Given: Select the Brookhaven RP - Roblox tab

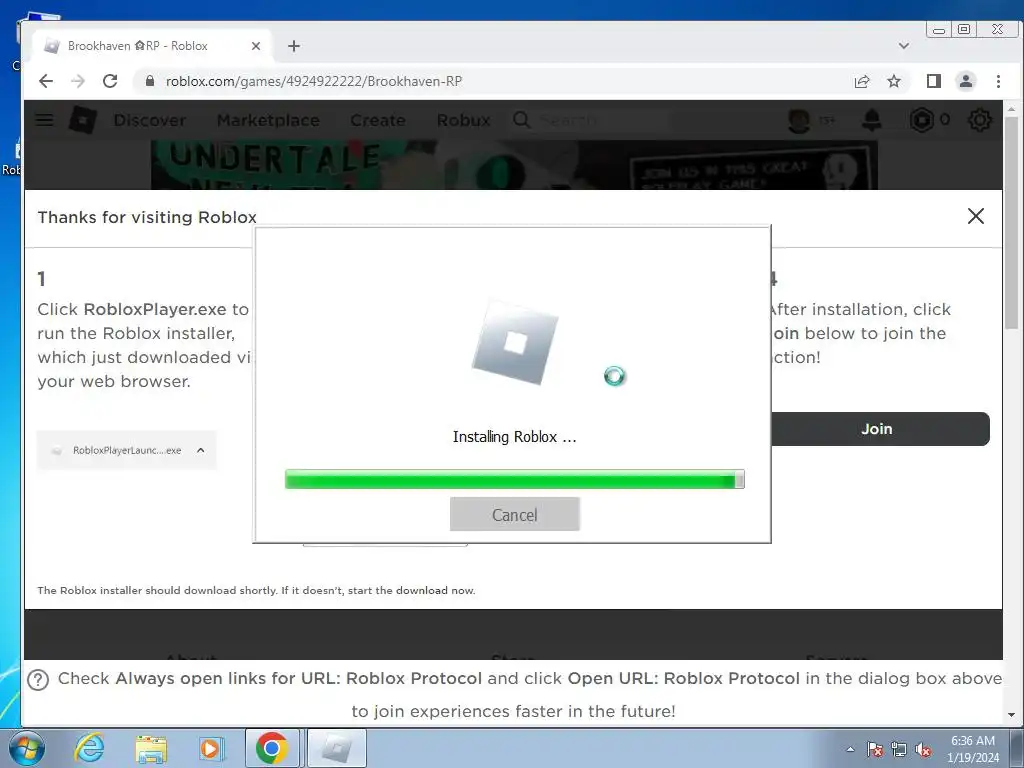Looking at the screenshot, I should (152, 46).
